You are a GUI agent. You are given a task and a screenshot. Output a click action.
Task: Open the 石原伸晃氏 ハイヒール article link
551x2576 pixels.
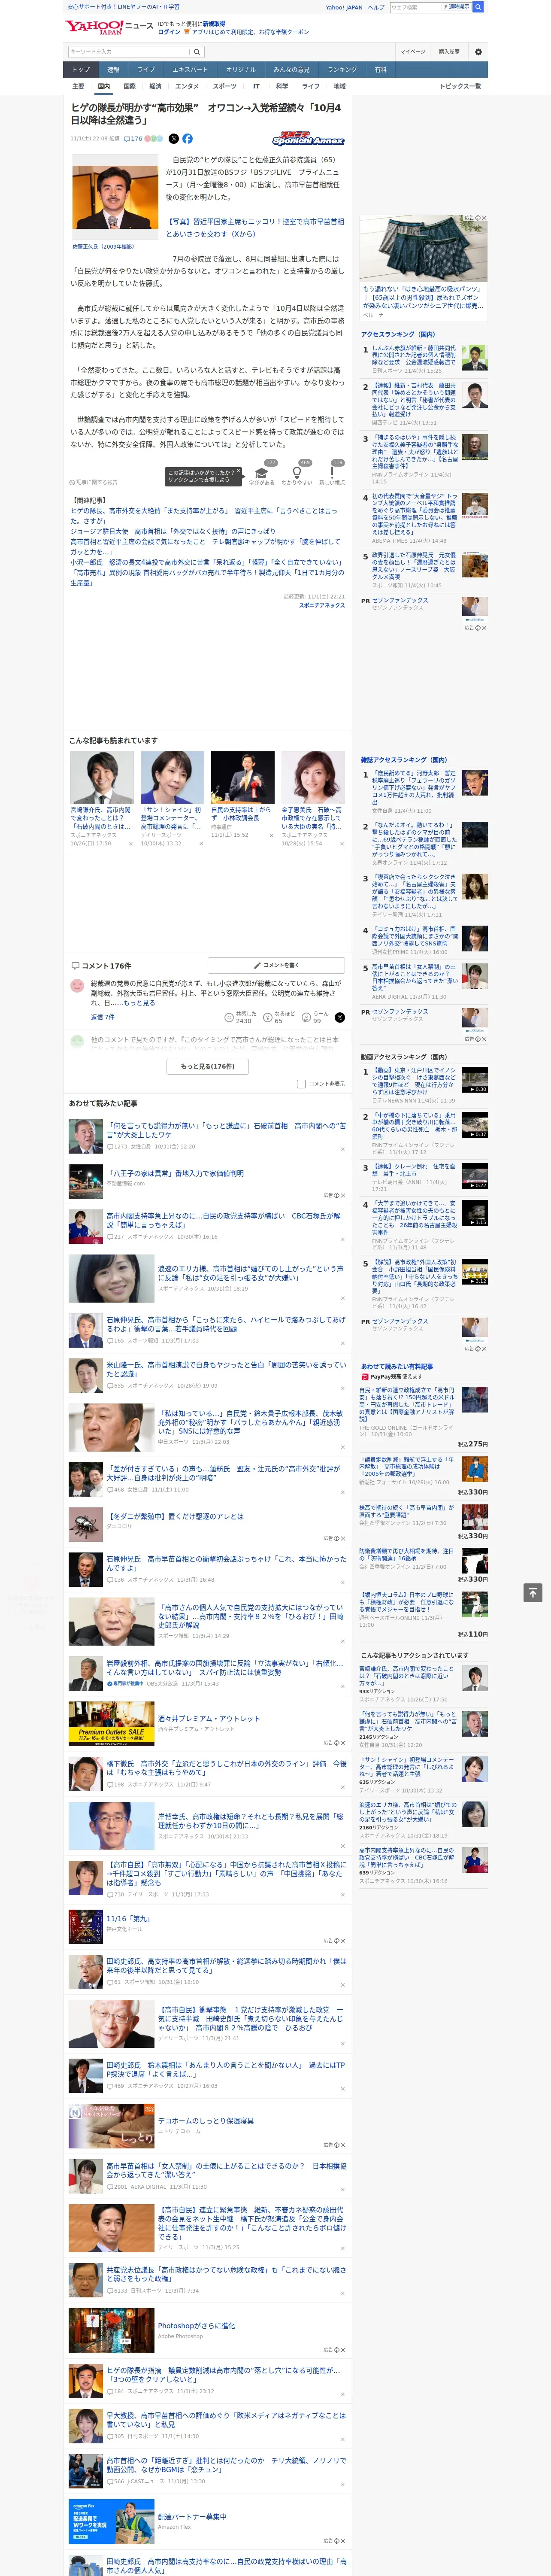coord(227,1324)
